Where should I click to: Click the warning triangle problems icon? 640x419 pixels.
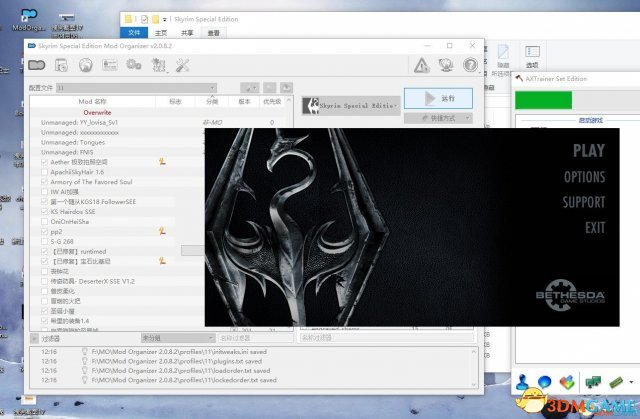[422, 65]
